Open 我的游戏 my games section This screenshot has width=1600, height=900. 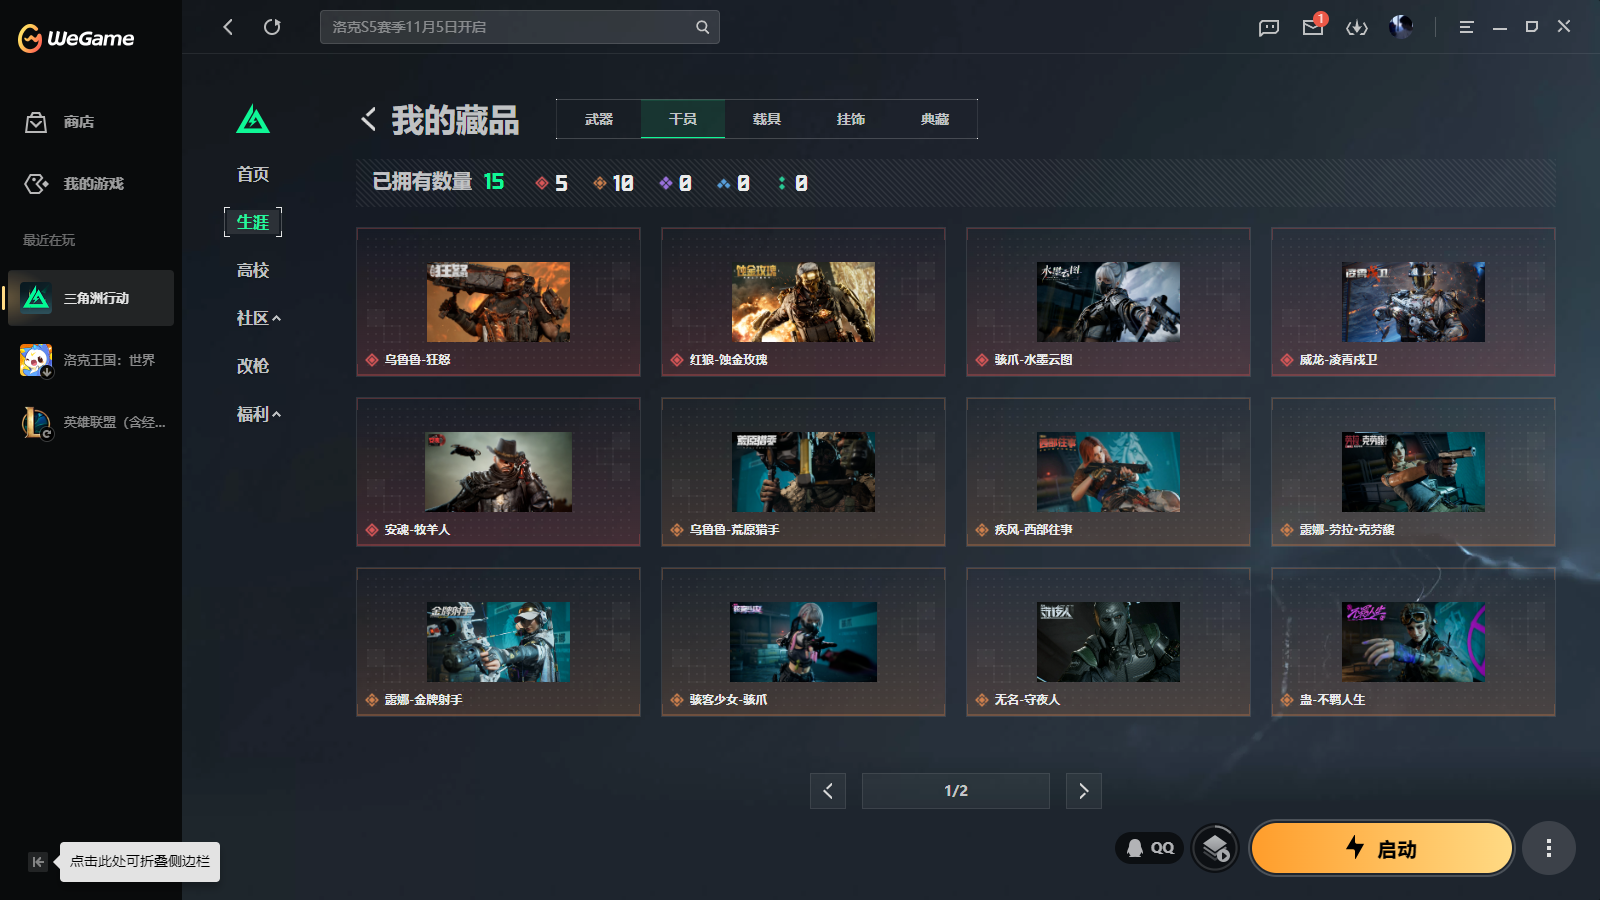click(74, 184)
